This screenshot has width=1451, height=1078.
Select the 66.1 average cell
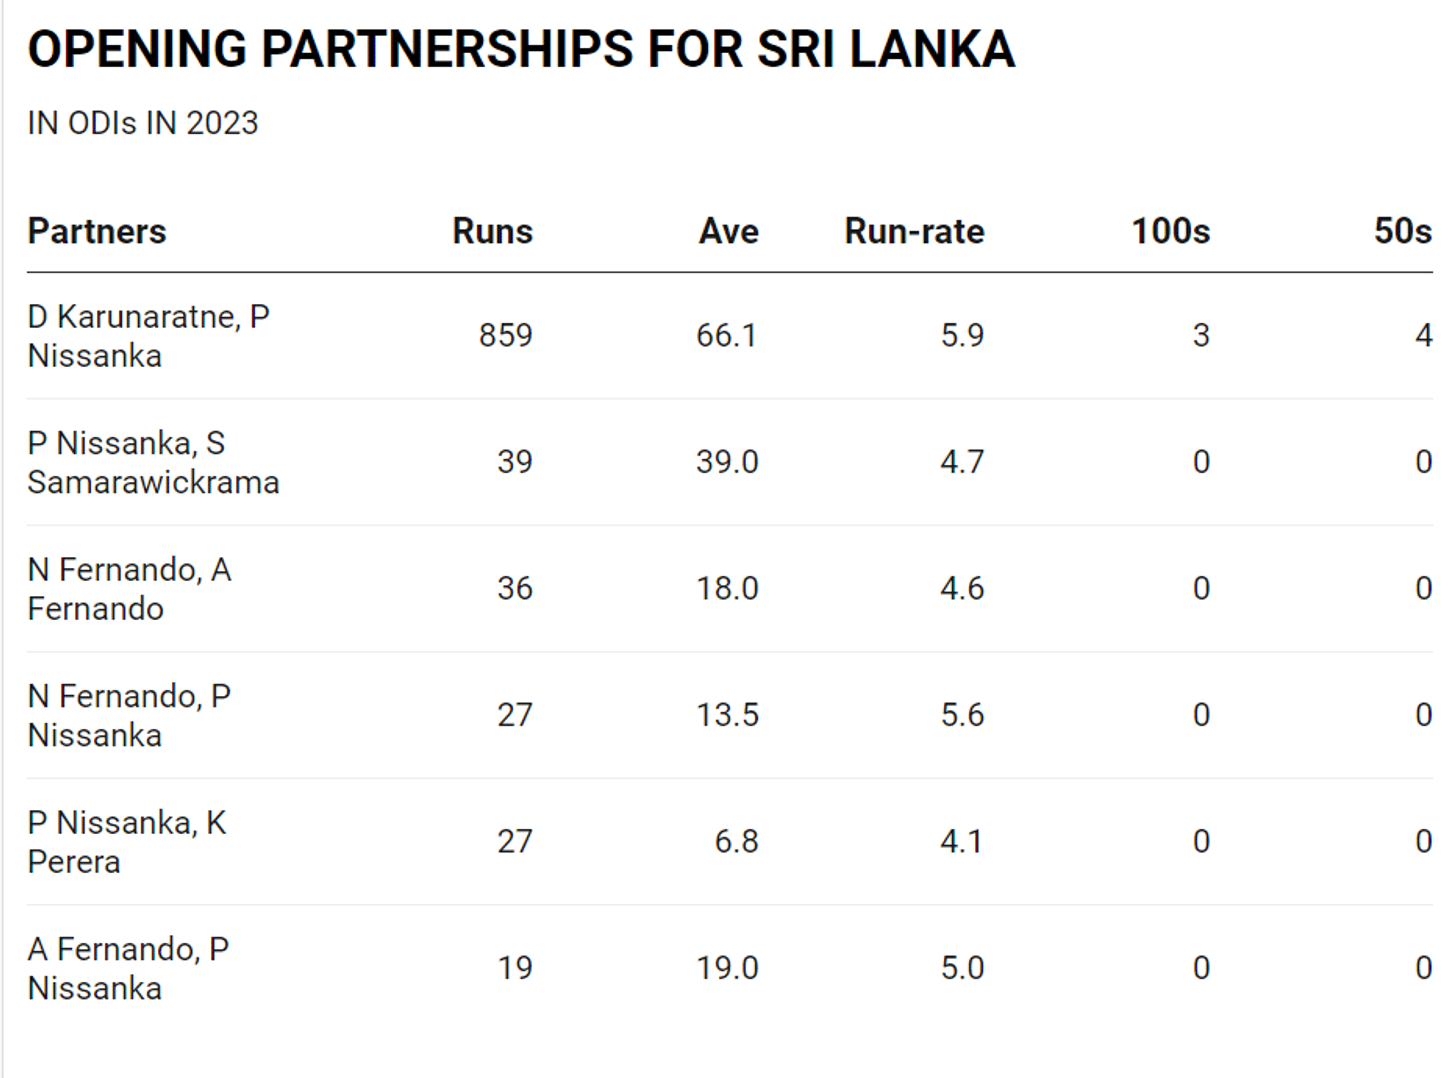[727, 335]
